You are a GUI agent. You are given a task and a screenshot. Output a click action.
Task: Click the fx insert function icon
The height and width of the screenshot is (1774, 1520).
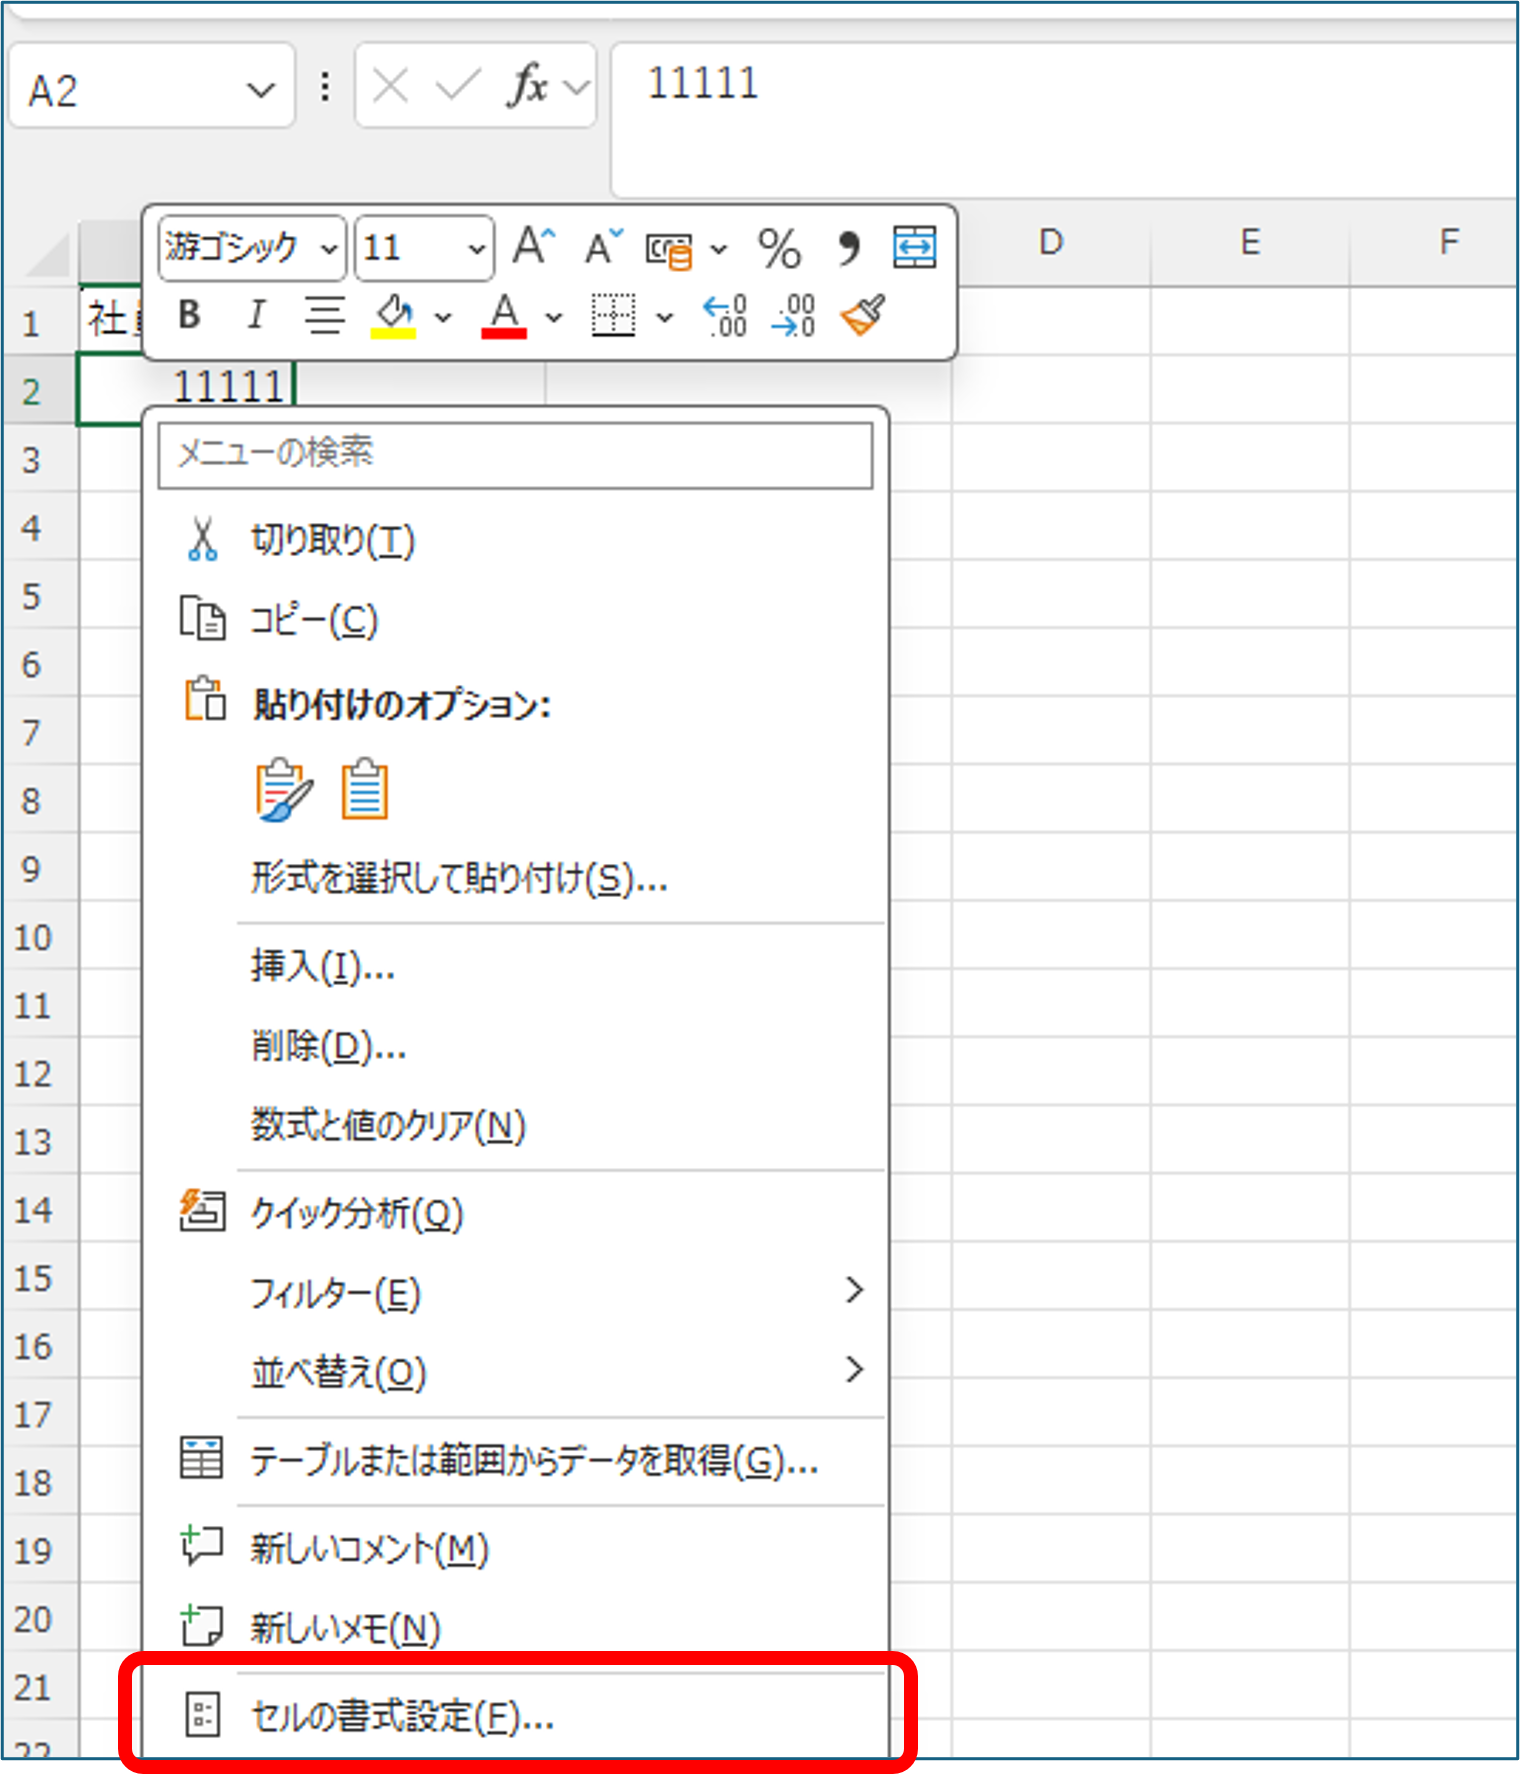[x=528, y=86]
